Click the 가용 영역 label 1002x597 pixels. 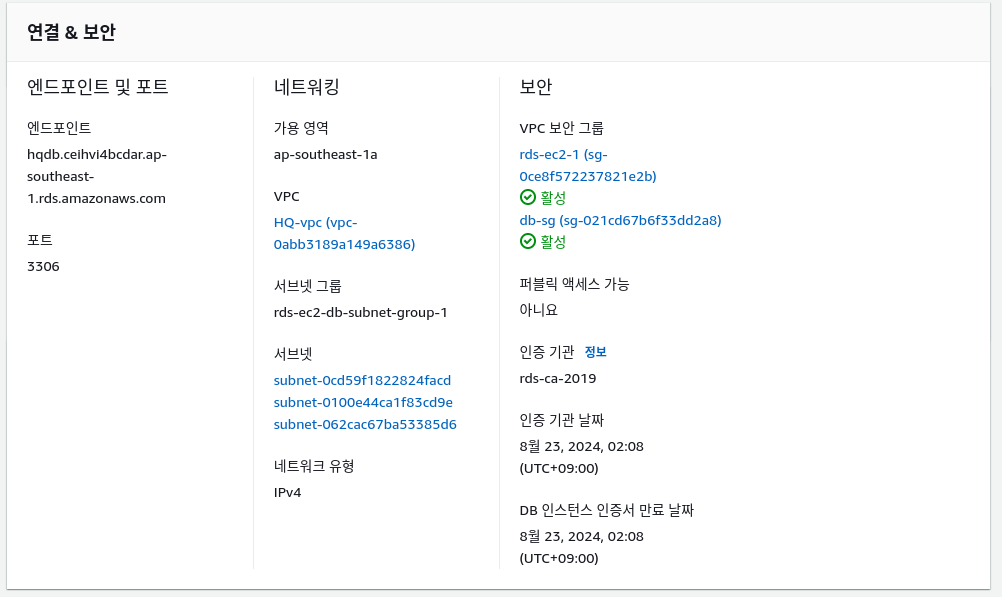coord(301,128)
